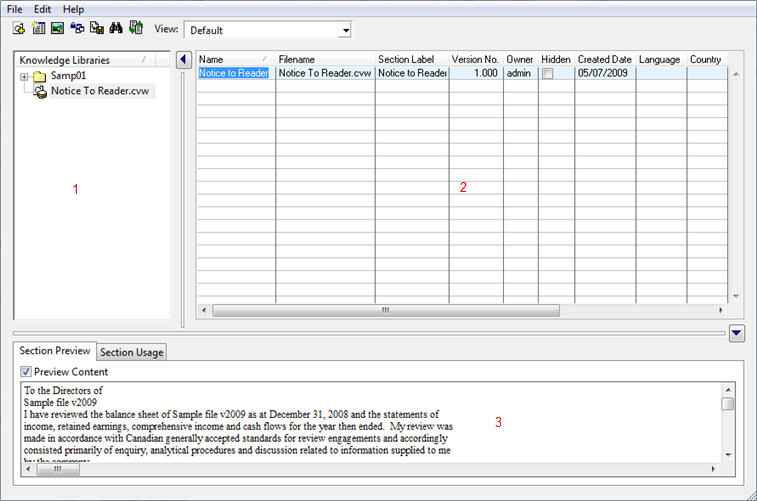Click the first toolbar icon with yellow star

pyautogui.click(x=19, y=29)
